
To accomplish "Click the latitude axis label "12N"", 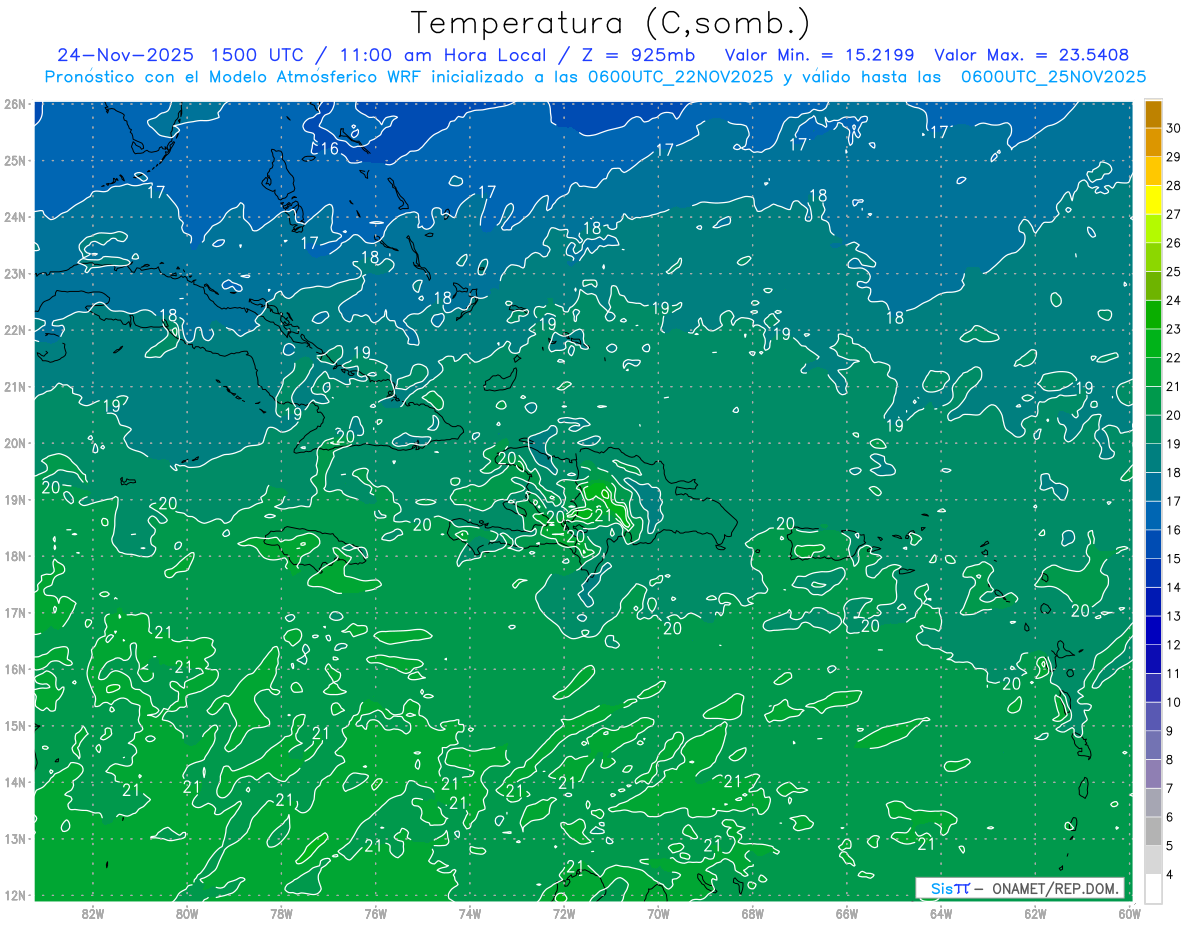I will (14, 895).
